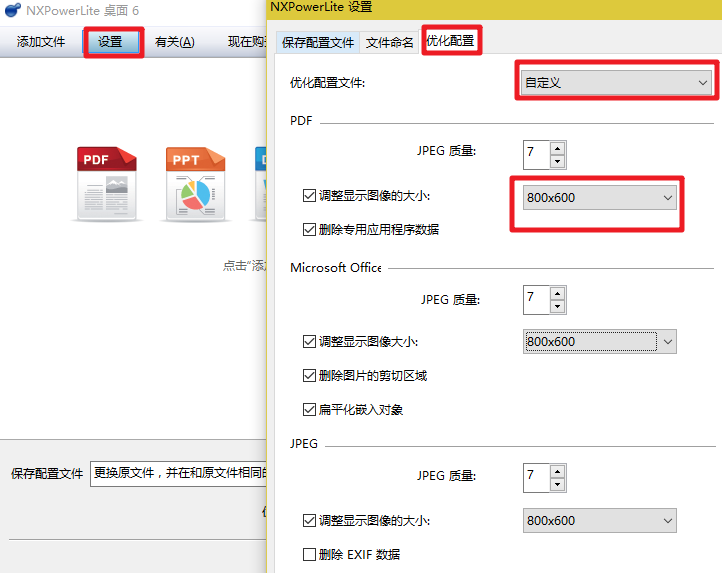Increase Microsoft Office JPEG quality
The width and height of the screenshot is (722, 573).
tap(558, 293)
